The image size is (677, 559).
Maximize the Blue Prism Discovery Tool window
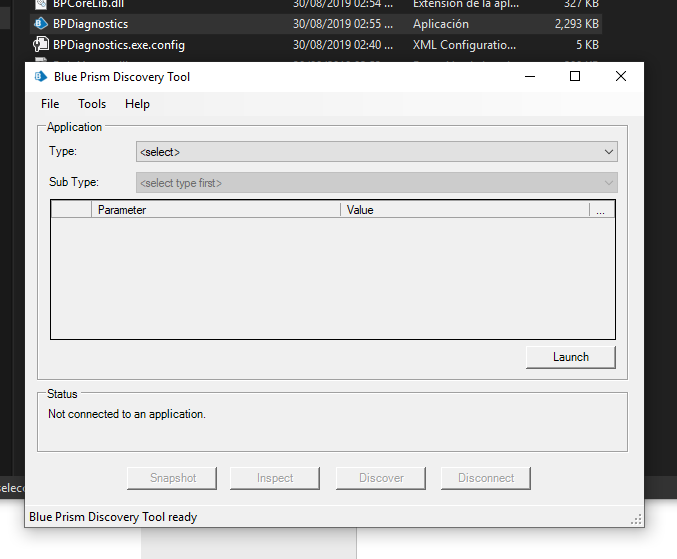point(575,76)
